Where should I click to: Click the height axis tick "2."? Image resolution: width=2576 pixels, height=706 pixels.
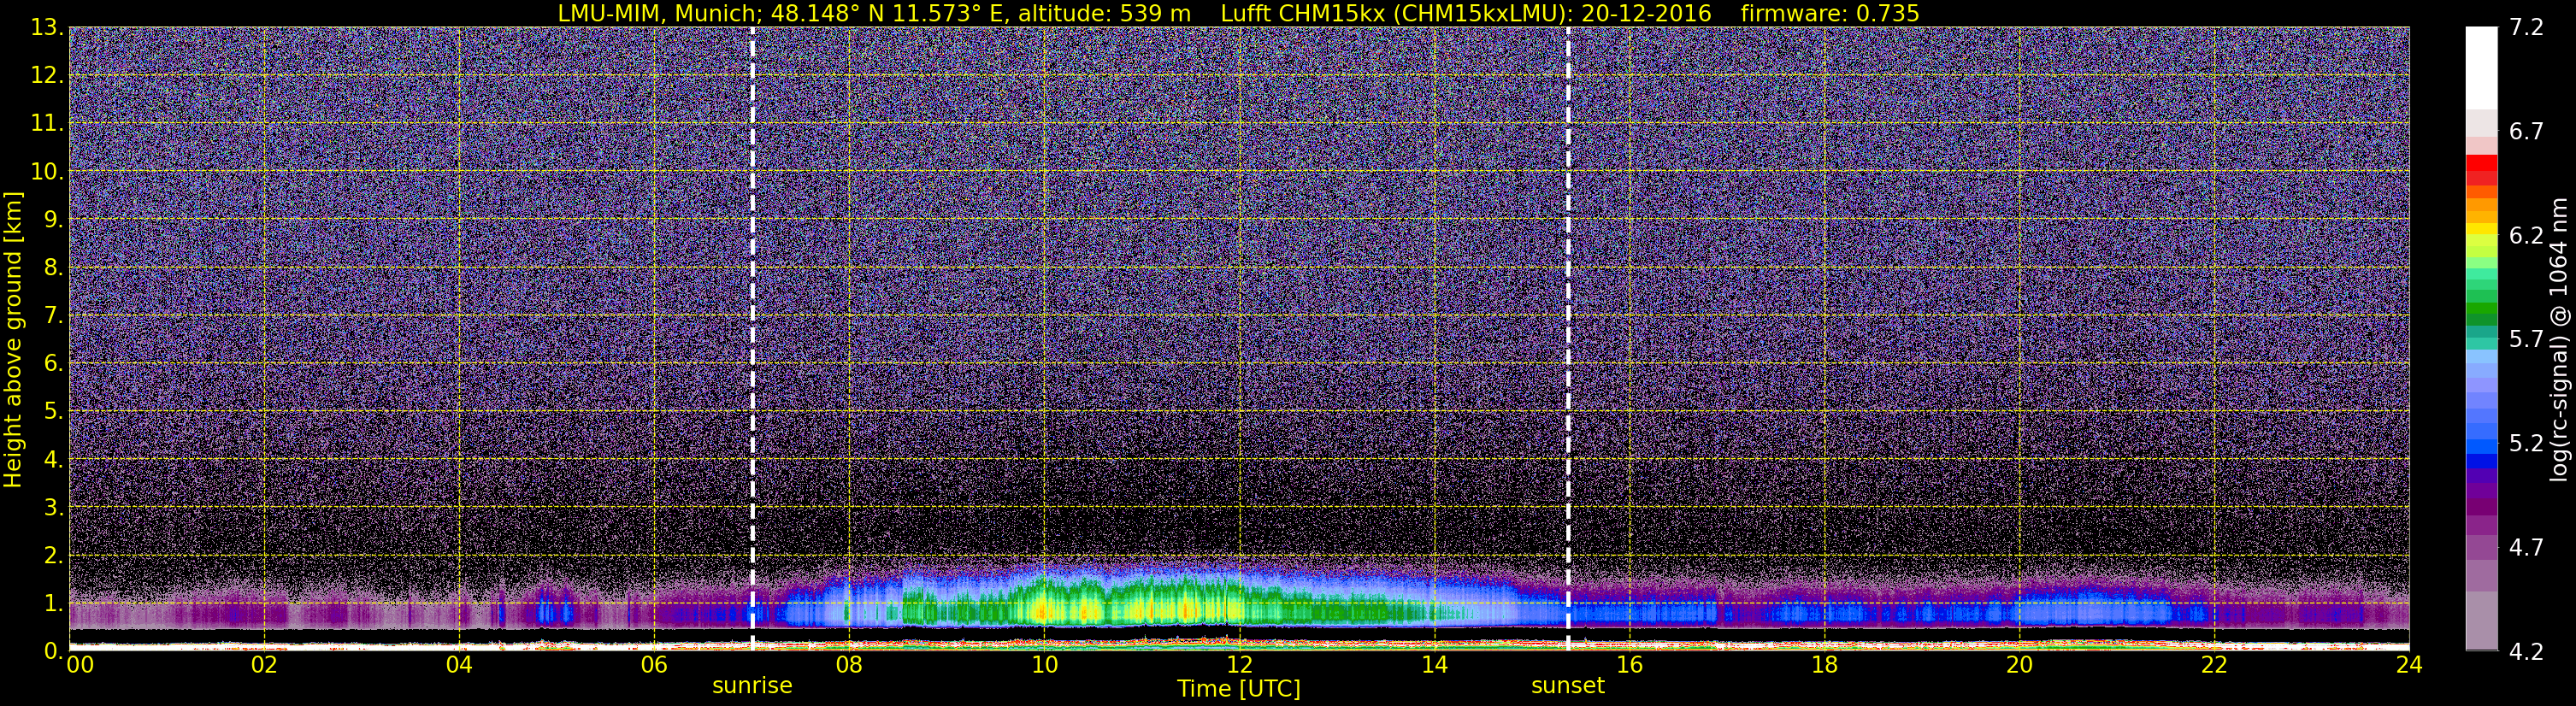pyautogui.click(x=52, y=556)
